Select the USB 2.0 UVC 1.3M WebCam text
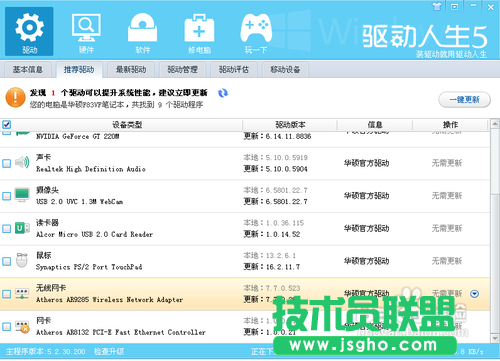The width and height of the screenshot is (500, 361). coord(79,202)
